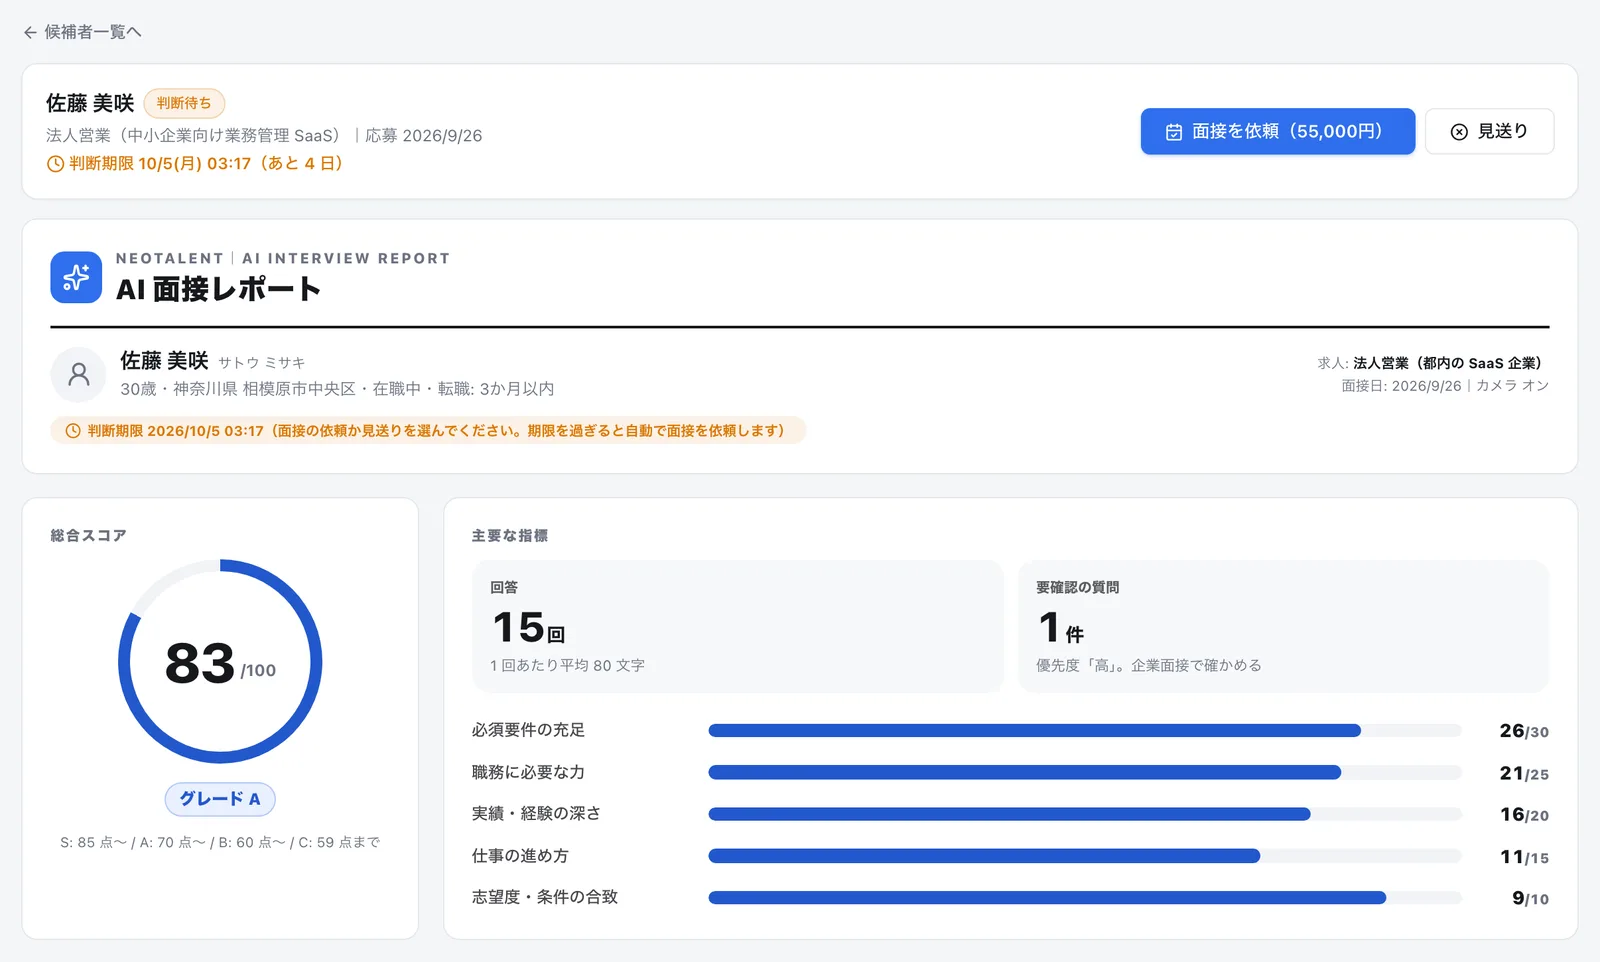1600x962 pixels.
Task: Click the 判断待ち status badge
Action: (x=184, y=103)
